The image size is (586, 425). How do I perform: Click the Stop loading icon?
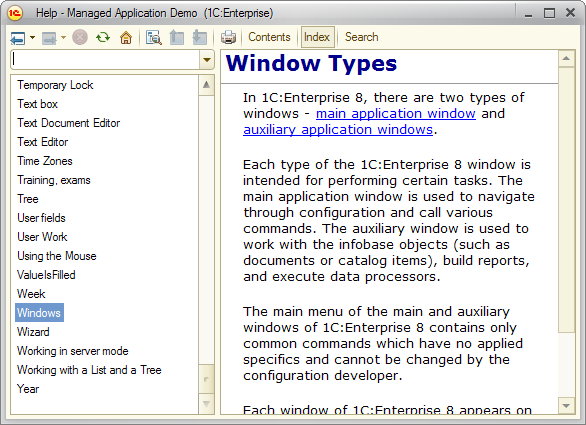click(x=80, y=37)
